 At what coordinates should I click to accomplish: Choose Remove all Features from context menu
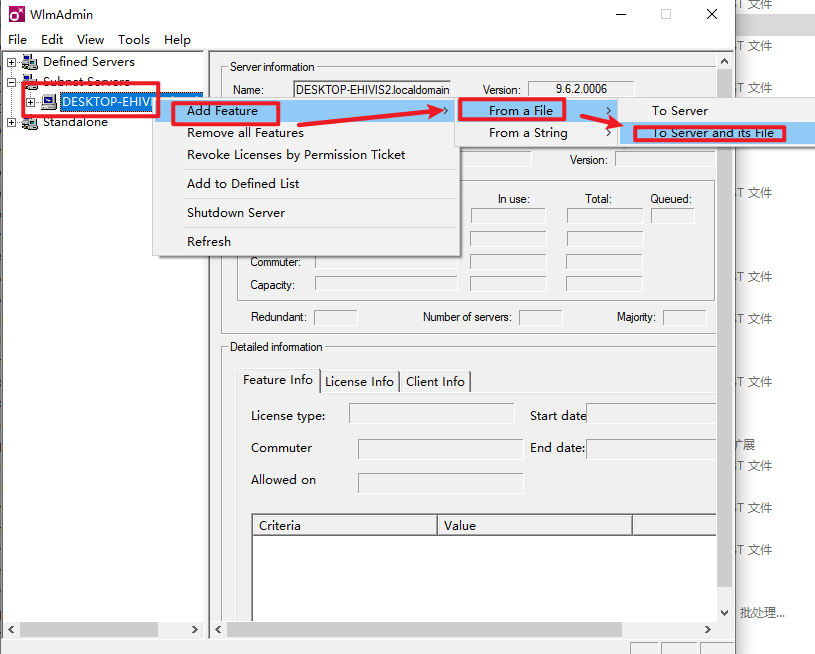245,133
